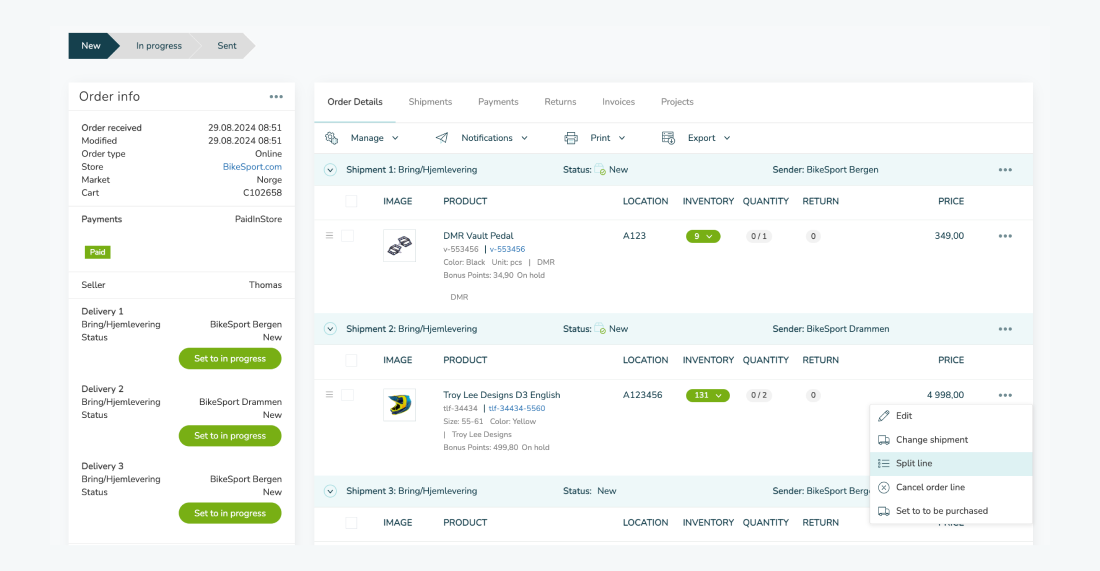
Task: Expand inventory dropdown showing 9
Action: pos(703,236)
